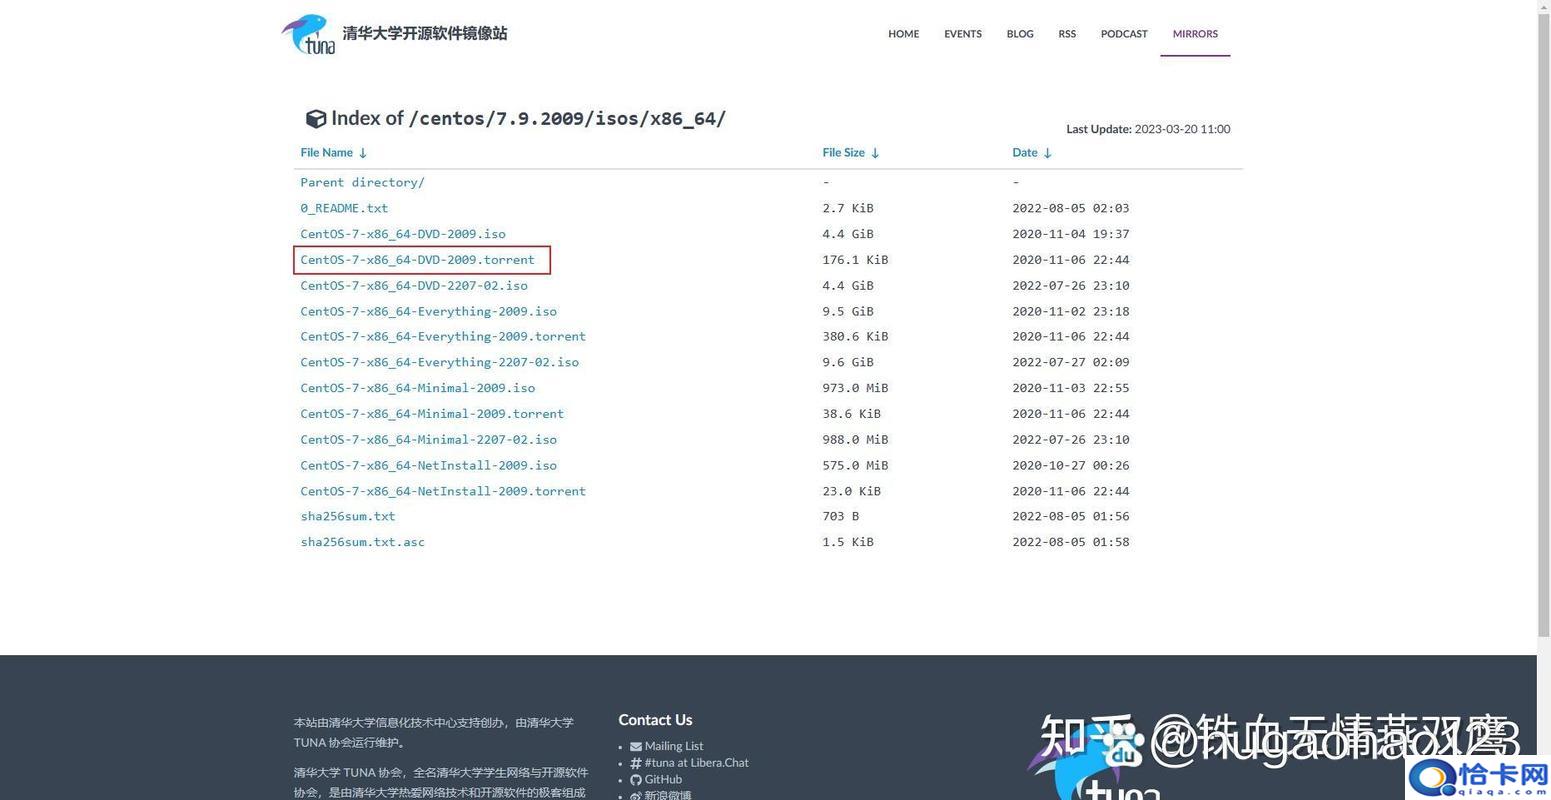Click the box icon beside Index of
Viewport: 1551px width, 800px height.
[x=315, y=119]
